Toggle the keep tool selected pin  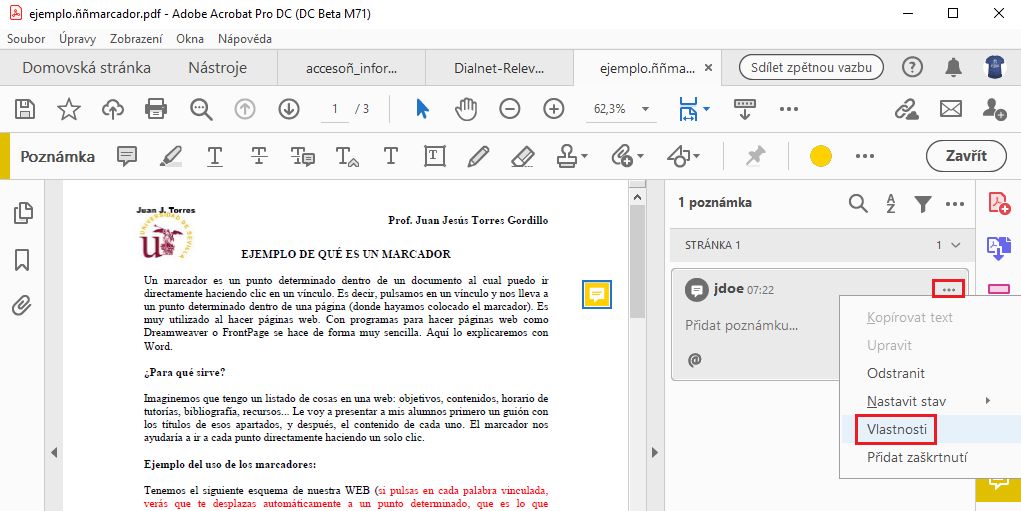755,156
